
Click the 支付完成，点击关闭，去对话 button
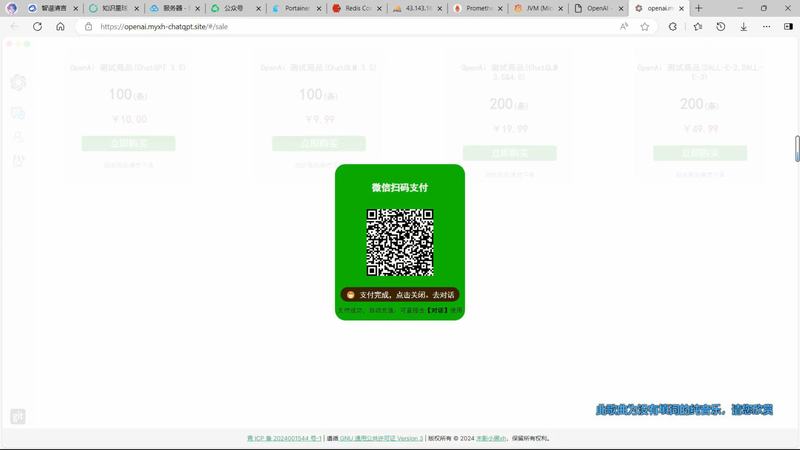[x=400, y=294]
